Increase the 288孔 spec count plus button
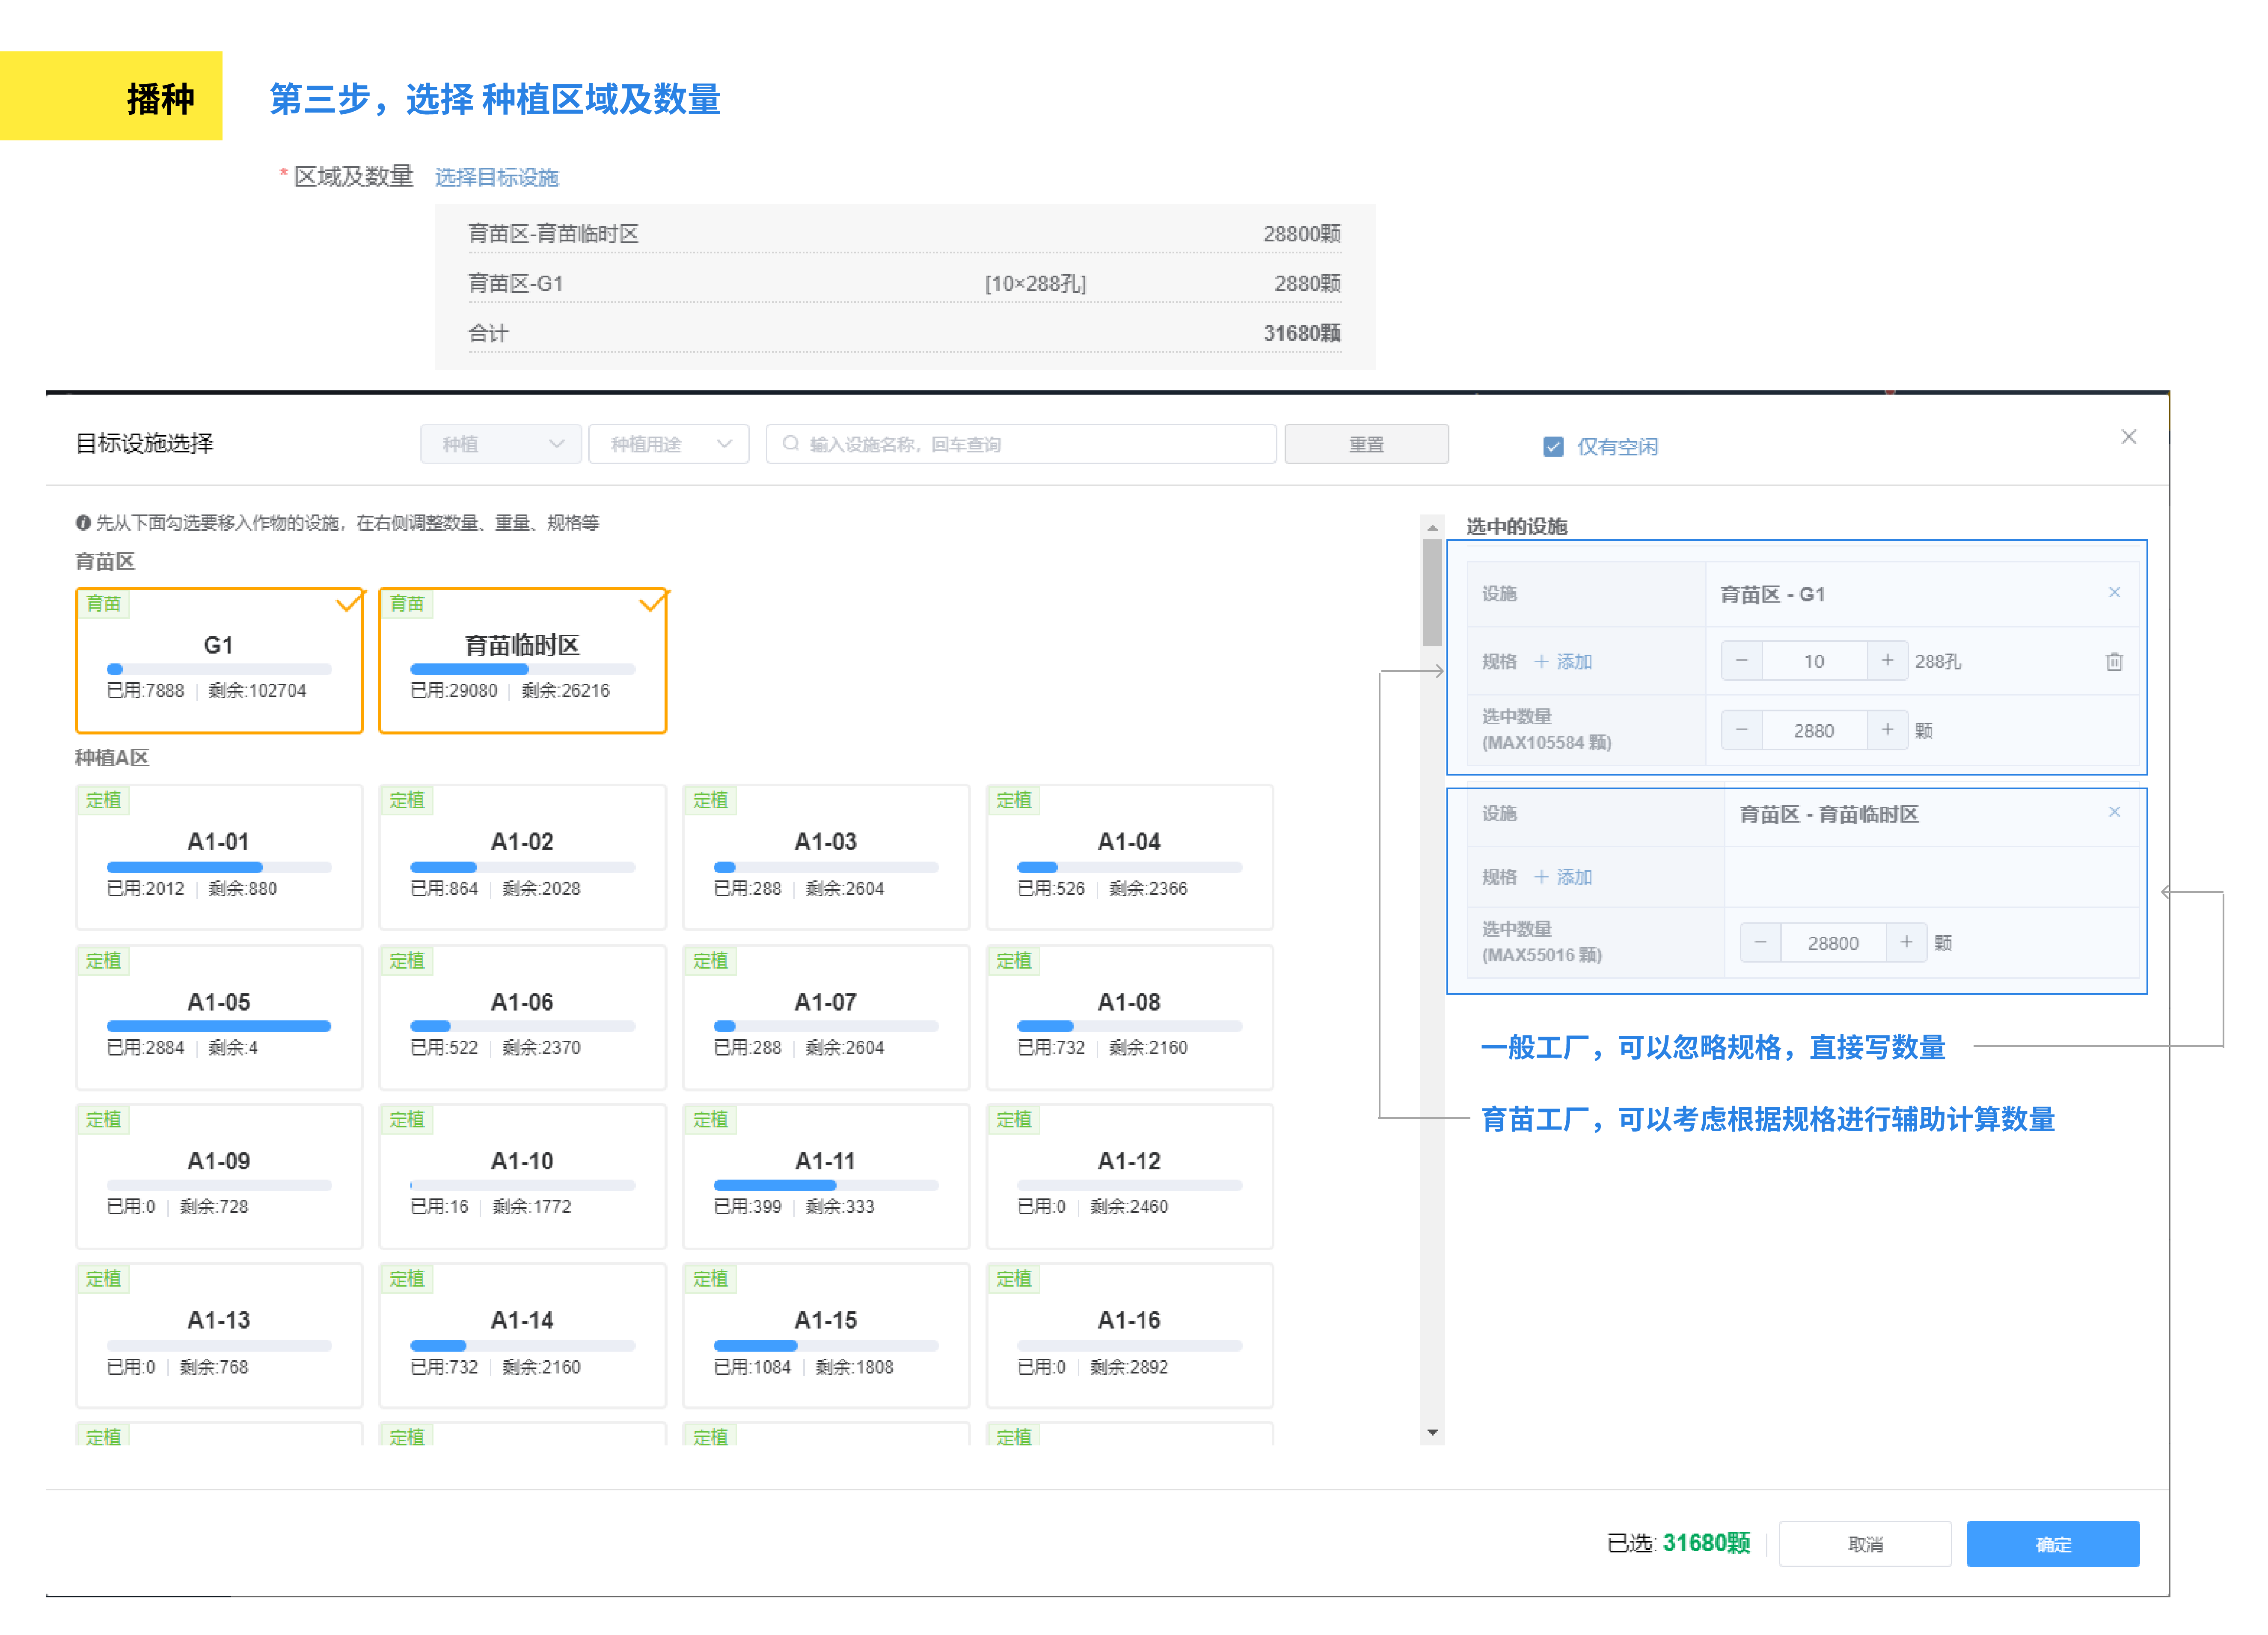This screenshot has height=1635, width=2268. click(1887, 661)
